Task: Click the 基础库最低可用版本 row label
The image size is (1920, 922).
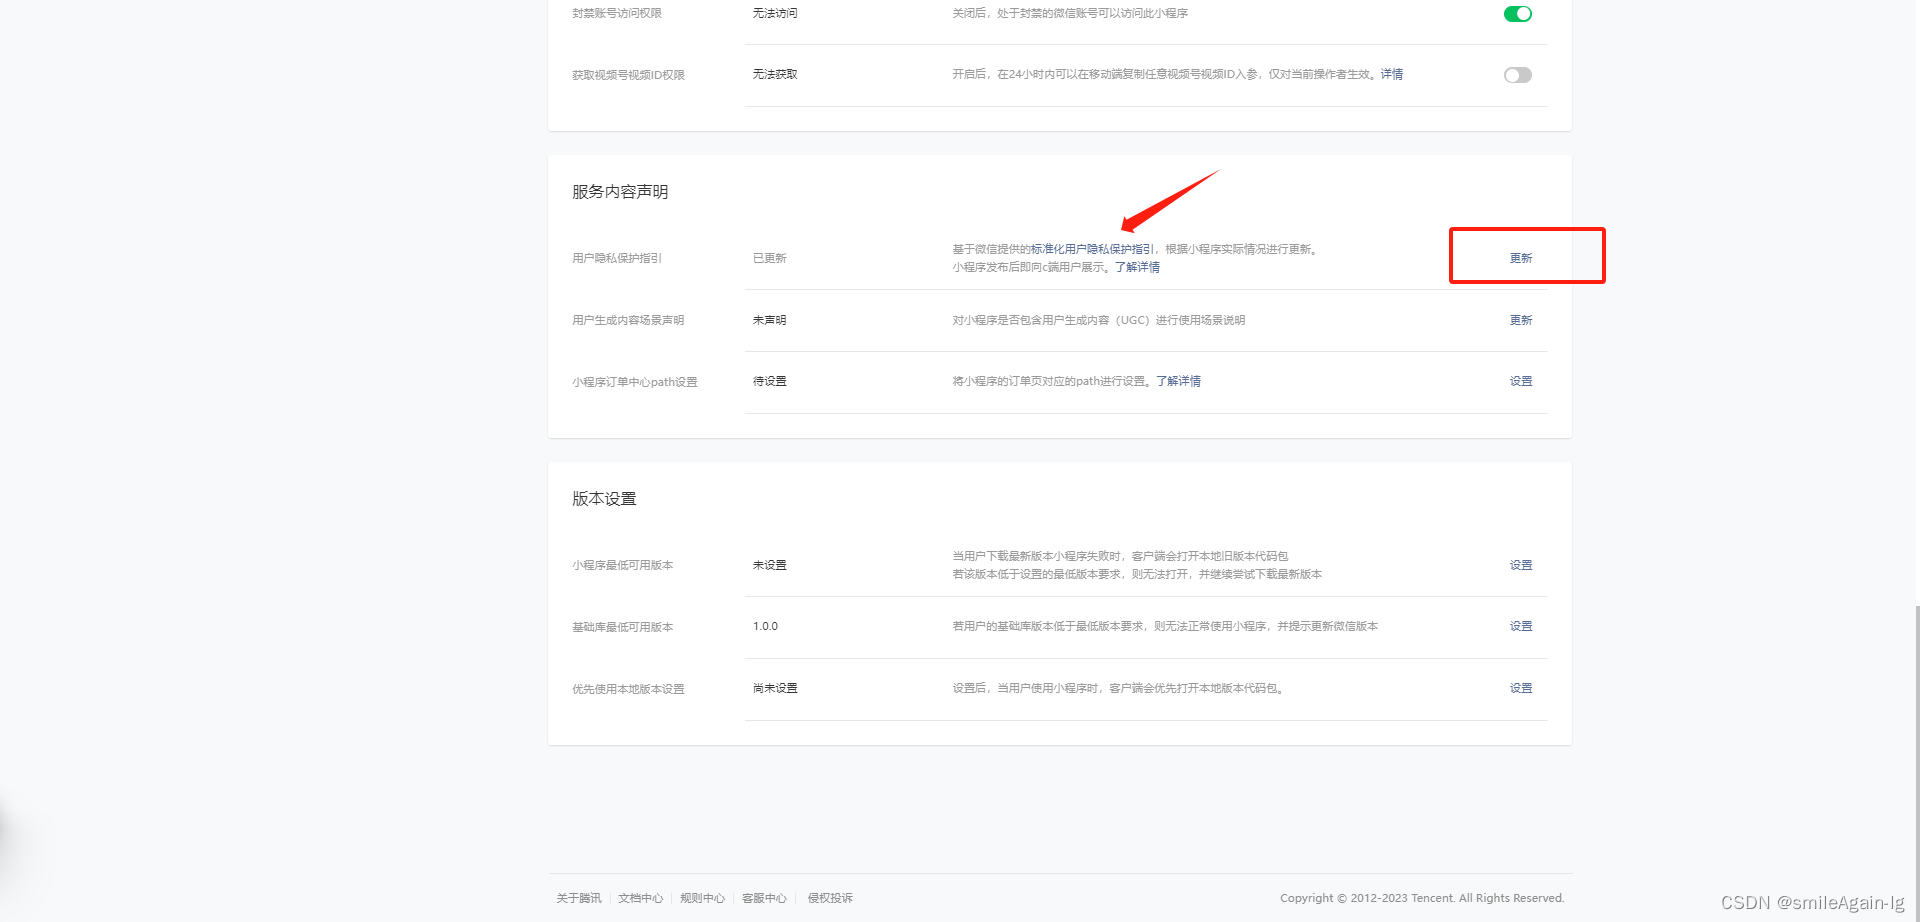Action: (x=623, y=627)
